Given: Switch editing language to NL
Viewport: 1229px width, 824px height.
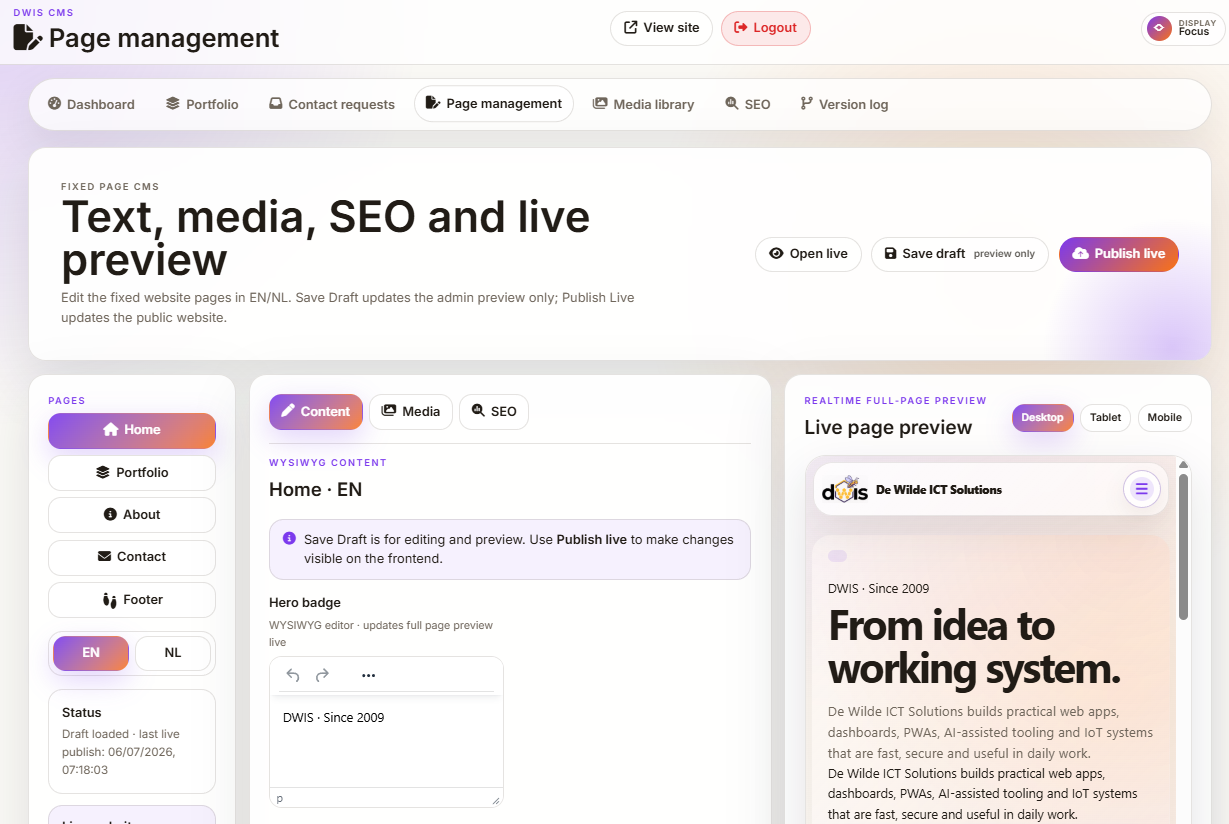Looking at the screenshot, I should click(x=173, y=653).
